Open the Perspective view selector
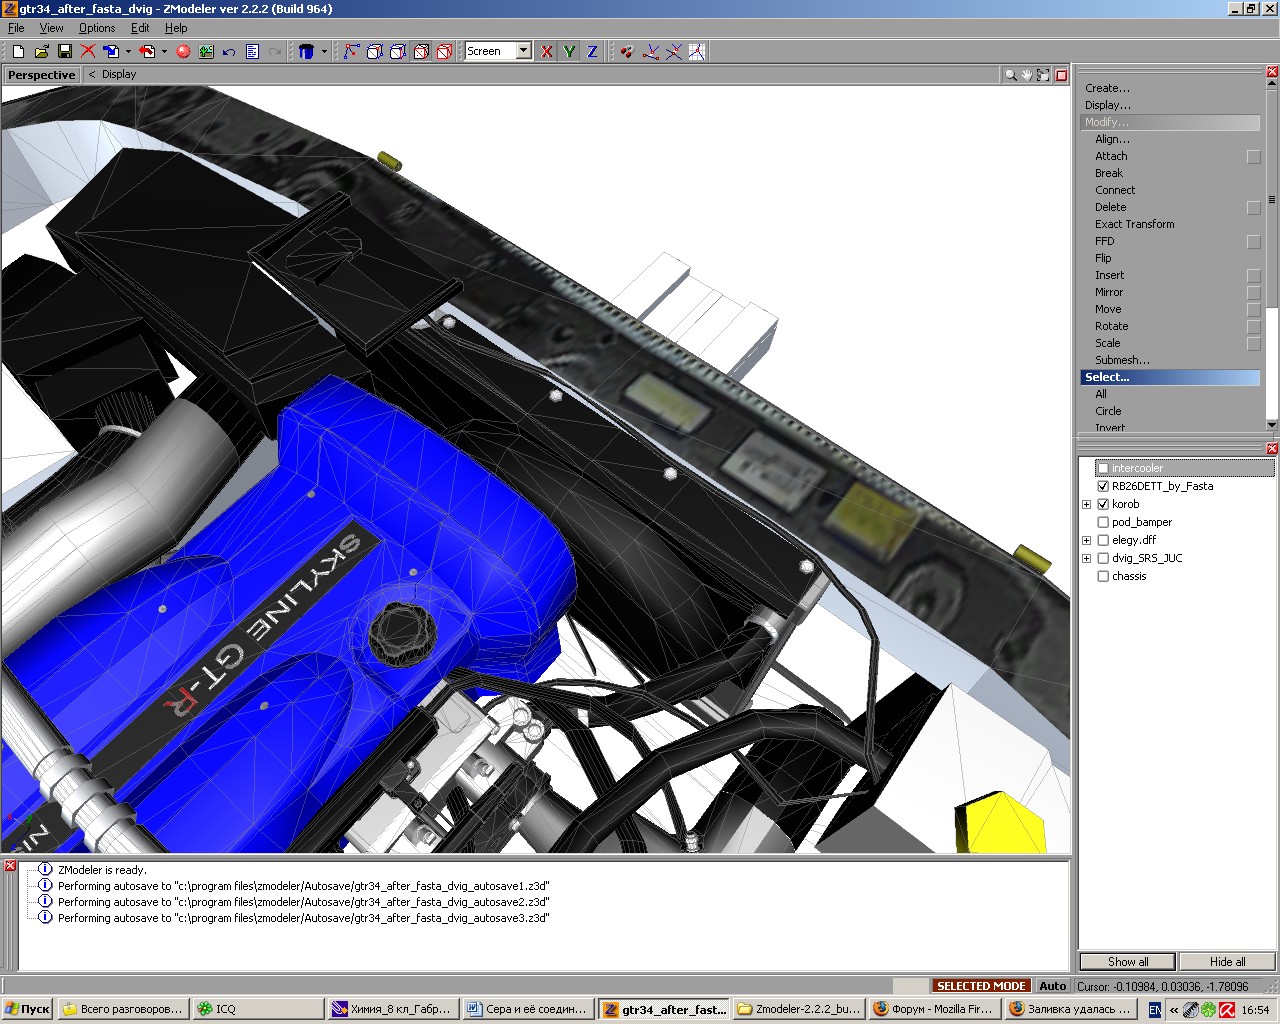The width and height of the screenshot is (1280, 1024). pyautogui.click(x=41, y=75)
